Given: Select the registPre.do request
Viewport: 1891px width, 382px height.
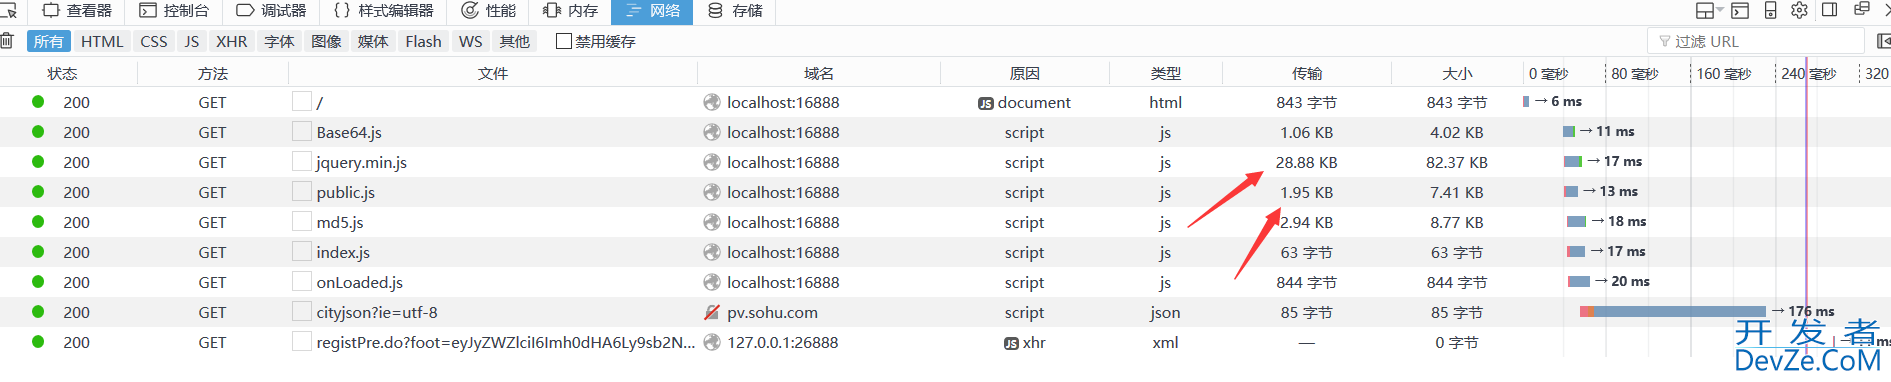Looking at the screenshot, I should [x=945, y=342].
